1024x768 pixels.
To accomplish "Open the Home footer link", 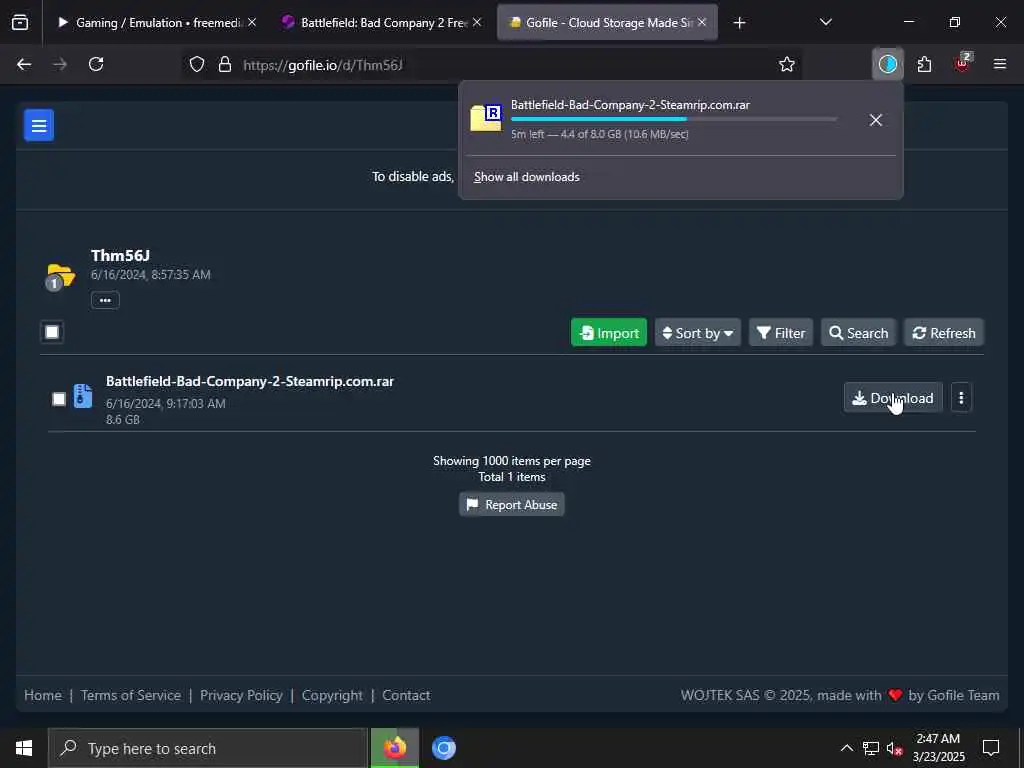I will click(43, 696).
